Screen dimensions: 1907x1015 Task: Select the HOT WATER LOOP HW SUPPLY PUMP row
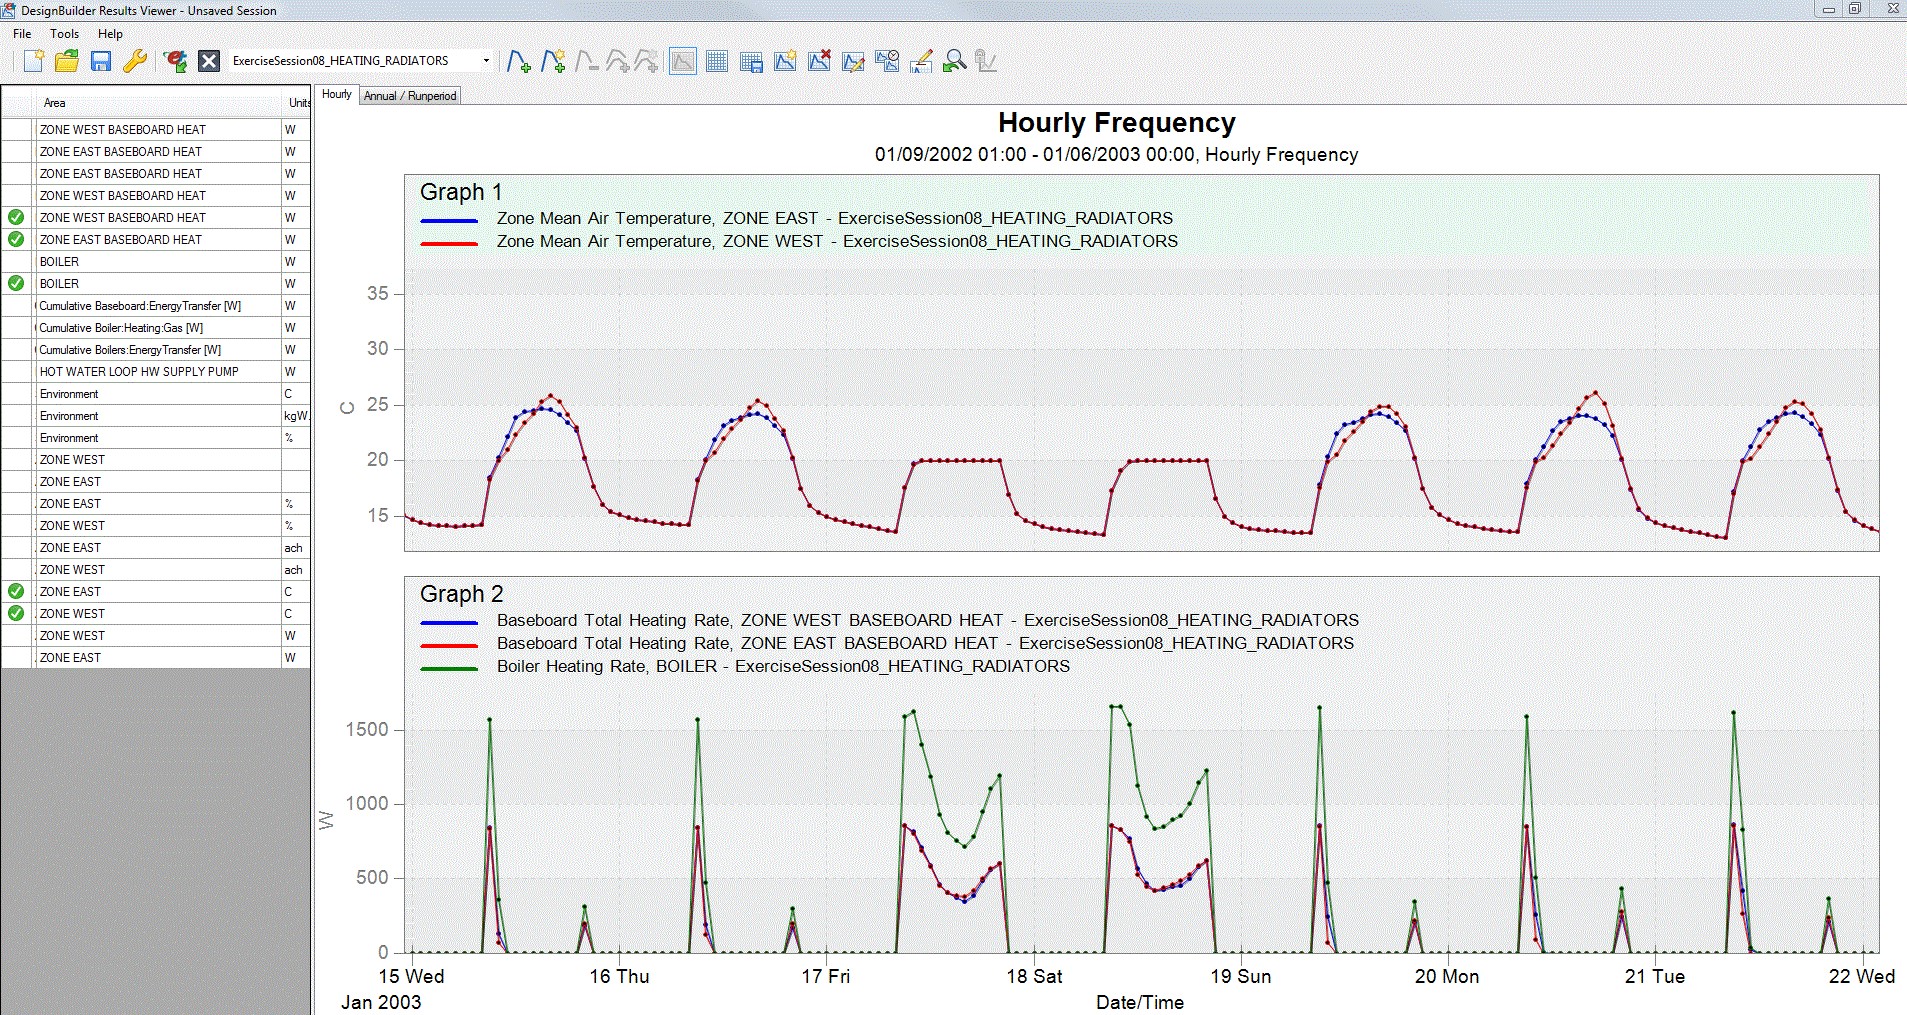(x=139, y=372)
